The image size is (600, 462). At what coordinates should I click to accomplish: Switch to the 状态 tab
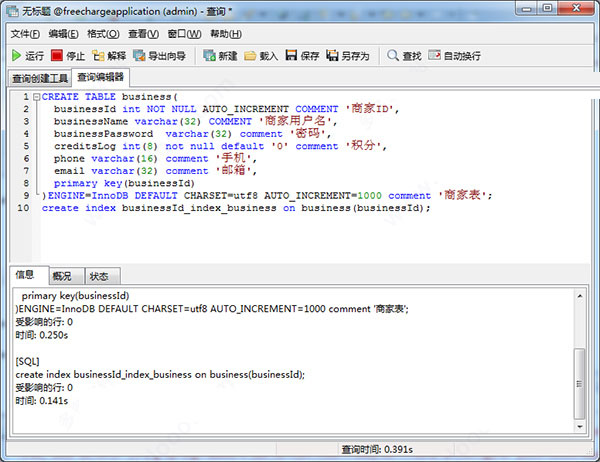(x=99, y=276)
